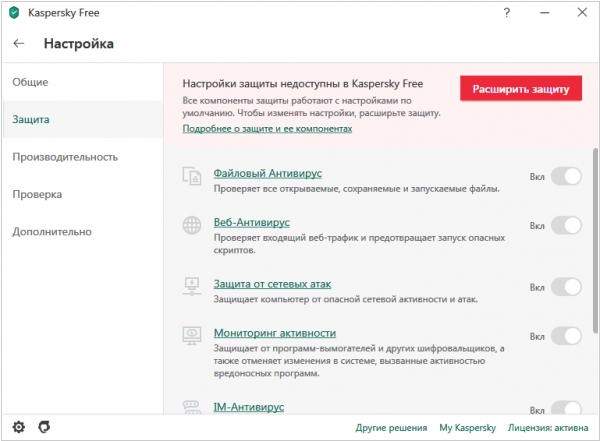Screen dimensions: 600x441
Task: Click the File Anti-Virus document icon
Action: 192,176
